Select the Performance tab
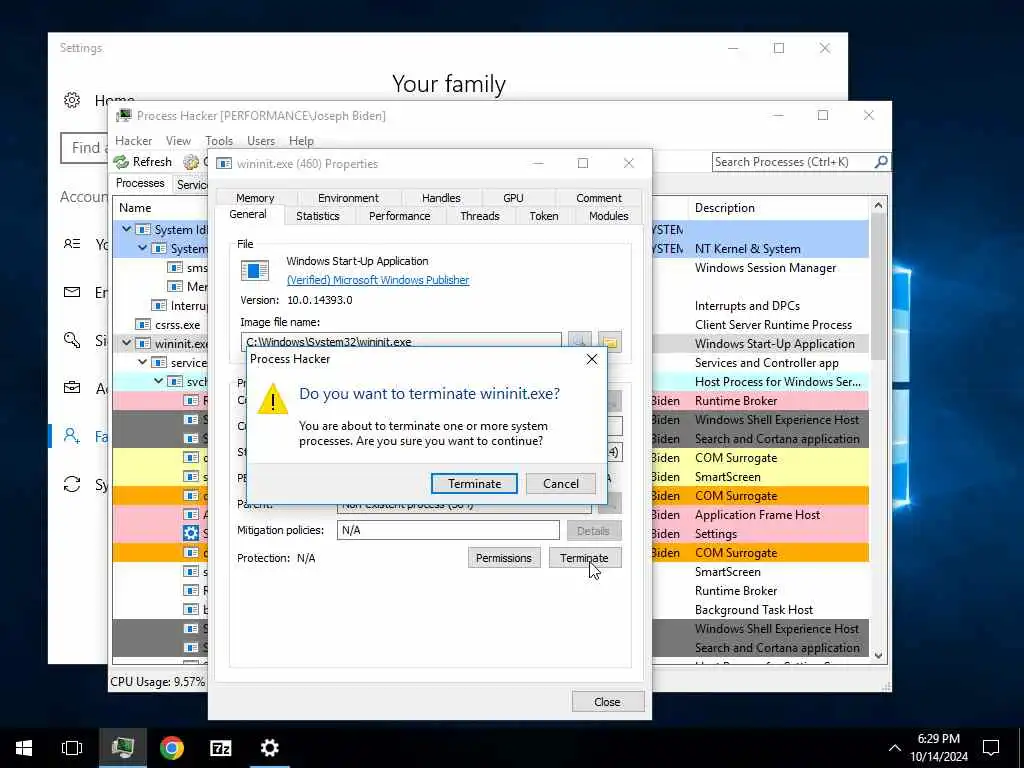Screen dimensions: 1024x768 click(x=399, y=216)
